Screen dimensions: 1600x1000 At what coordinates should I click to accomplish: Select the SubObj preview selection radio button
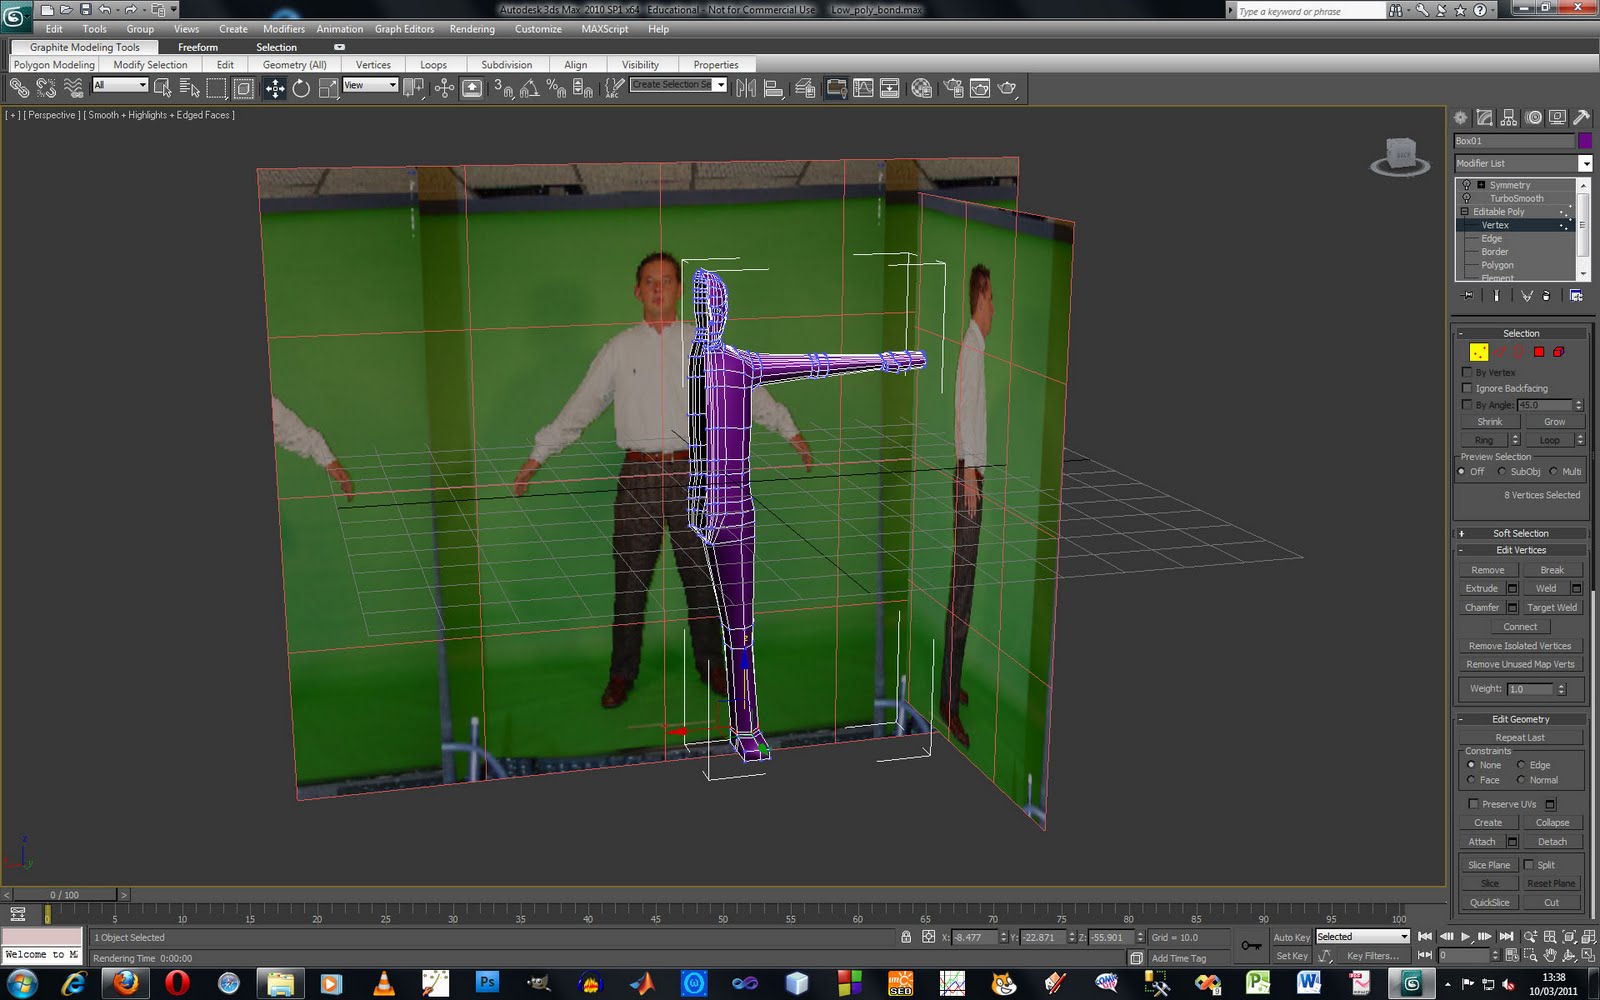point(1501,471)
